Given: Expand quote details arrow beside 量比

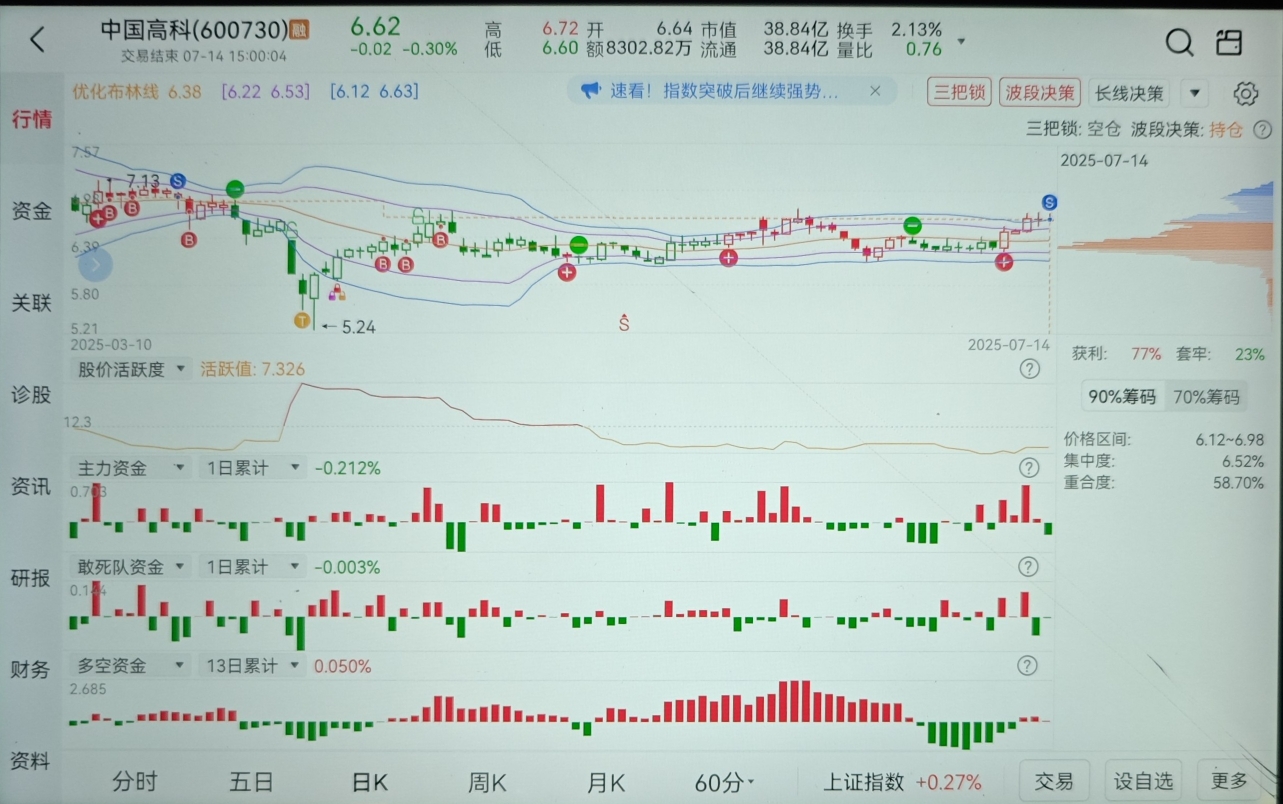Looking at the screenshot, I should [961, 42].
